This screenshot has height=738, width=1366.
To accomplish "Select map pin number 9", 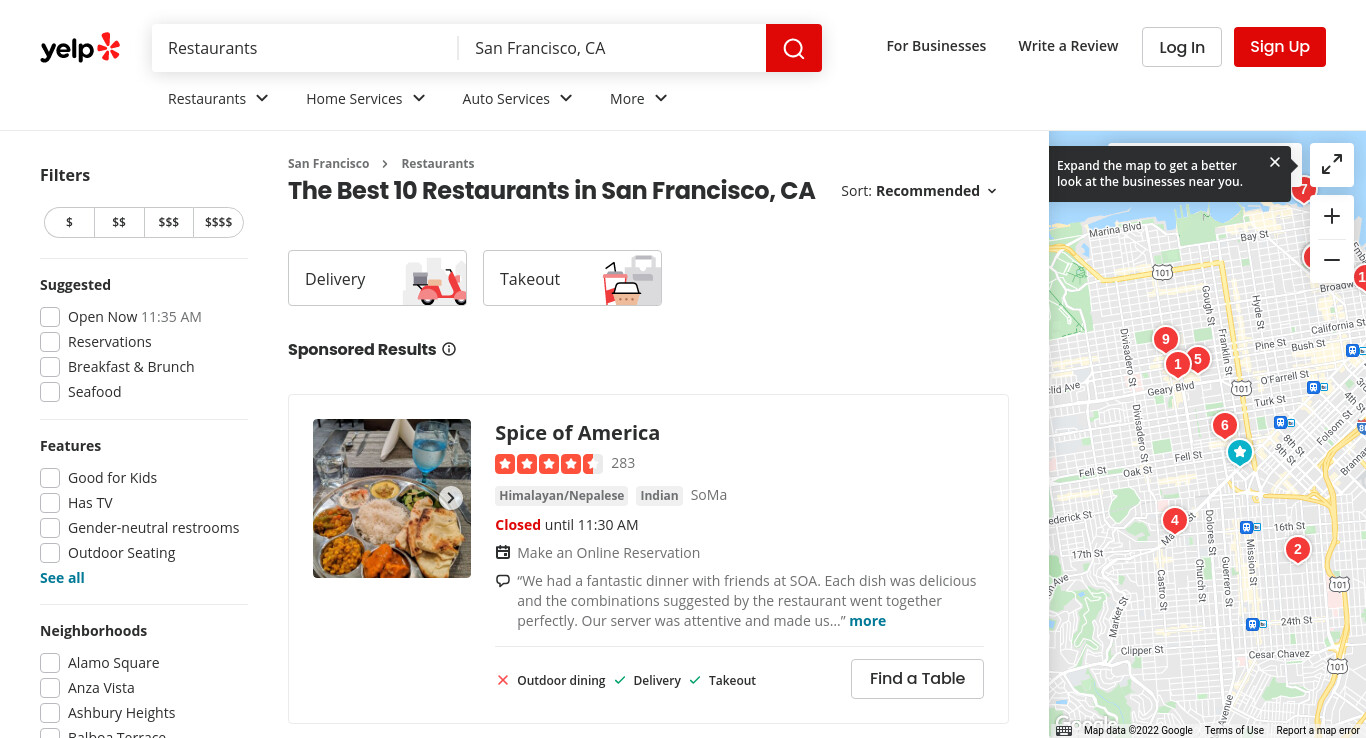I will pos(1165,340).
